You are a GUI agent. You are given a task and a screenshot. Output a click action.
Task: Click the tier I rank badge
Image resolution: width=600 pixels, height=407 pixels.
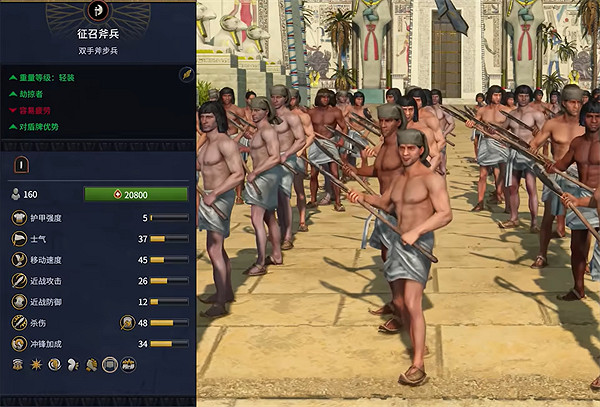point(21,165)
